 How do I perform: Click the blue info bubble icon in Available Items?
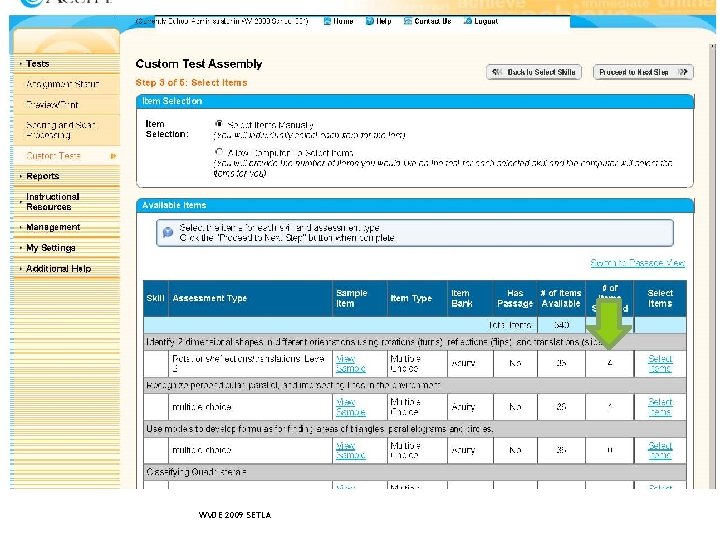168,232
